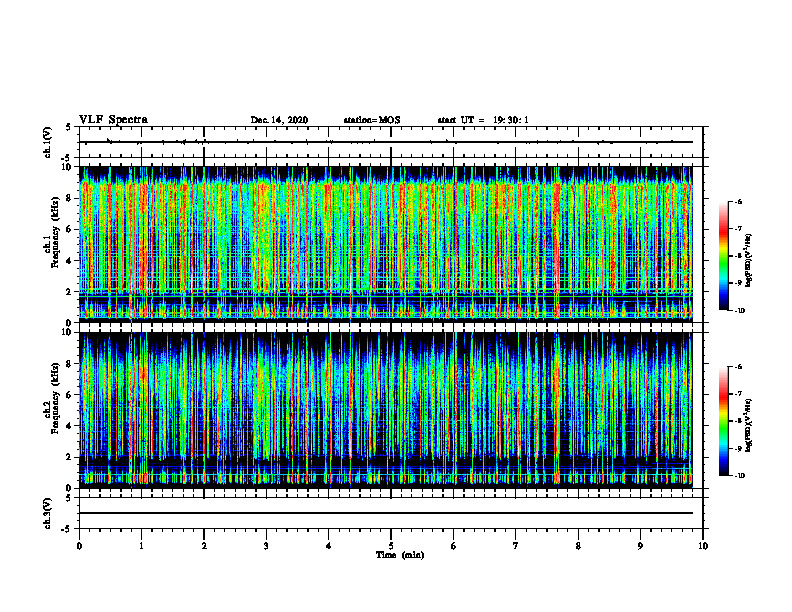The width and height of the screenshot is (792, 612).
Task: Click the '10' tick on the time axis
Action: (x=703, y=546)
